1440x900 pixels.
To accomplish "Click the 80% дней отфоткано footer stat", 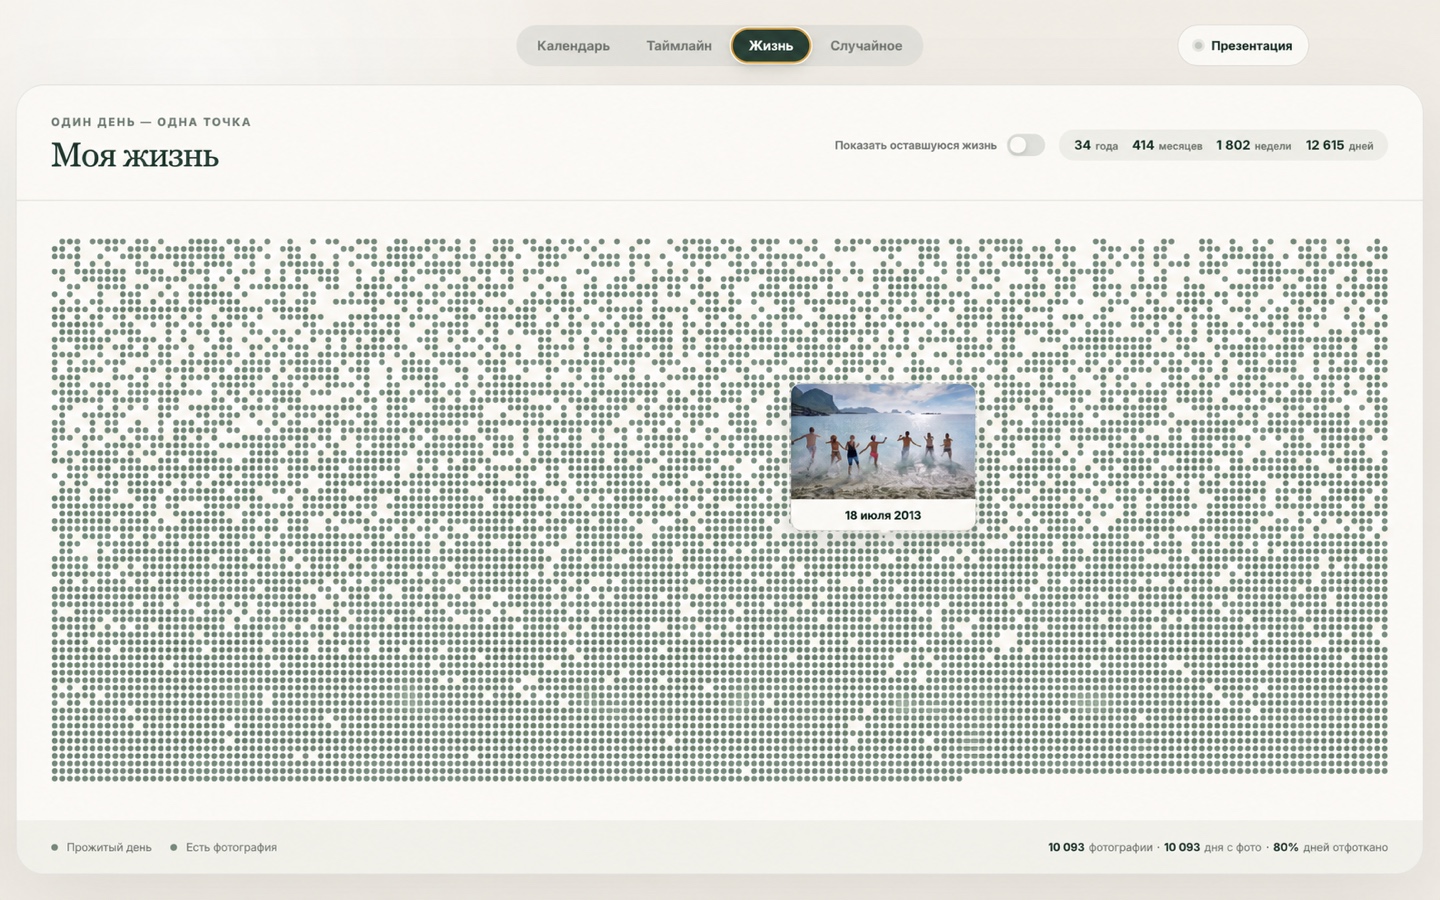I will coord(1330,848).
